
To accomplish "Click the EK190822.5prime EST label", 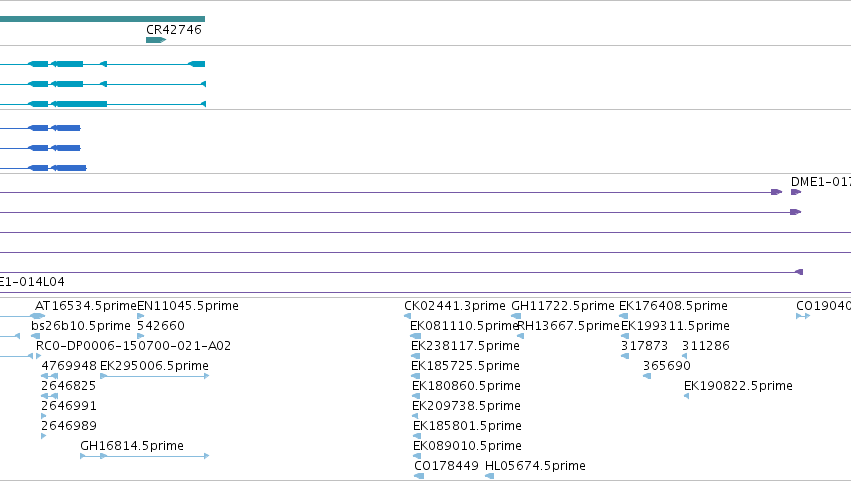I will pyautogui.click(x=738, y=386).
